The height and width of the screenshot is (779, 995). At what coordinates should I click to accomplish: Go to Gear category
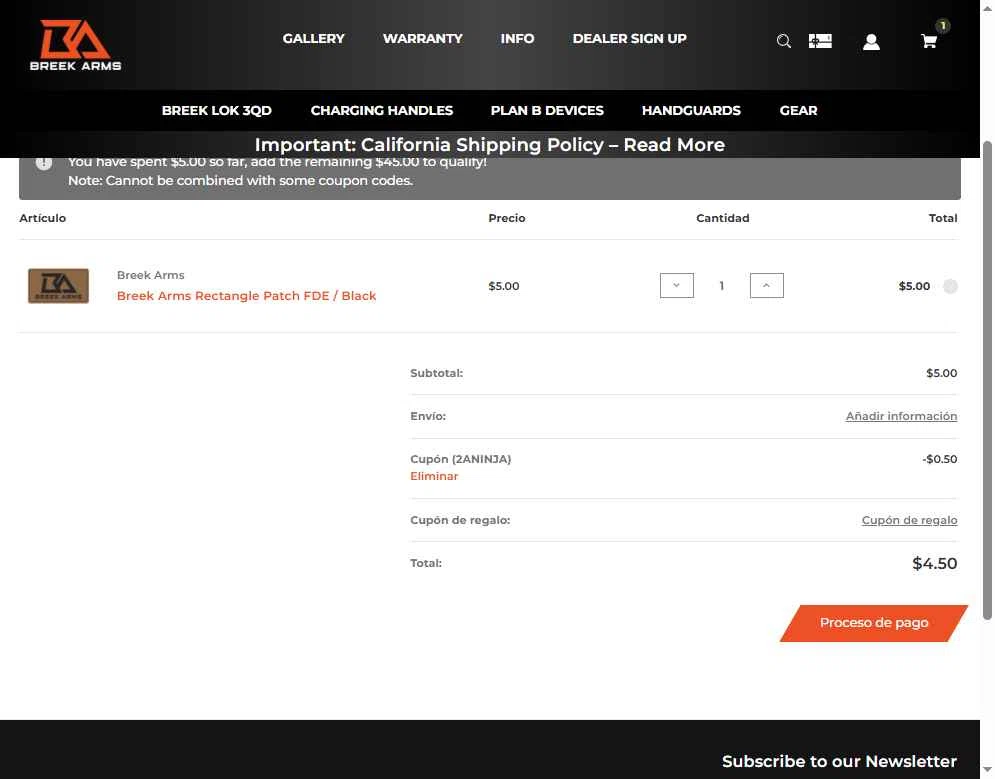point(798,110)
